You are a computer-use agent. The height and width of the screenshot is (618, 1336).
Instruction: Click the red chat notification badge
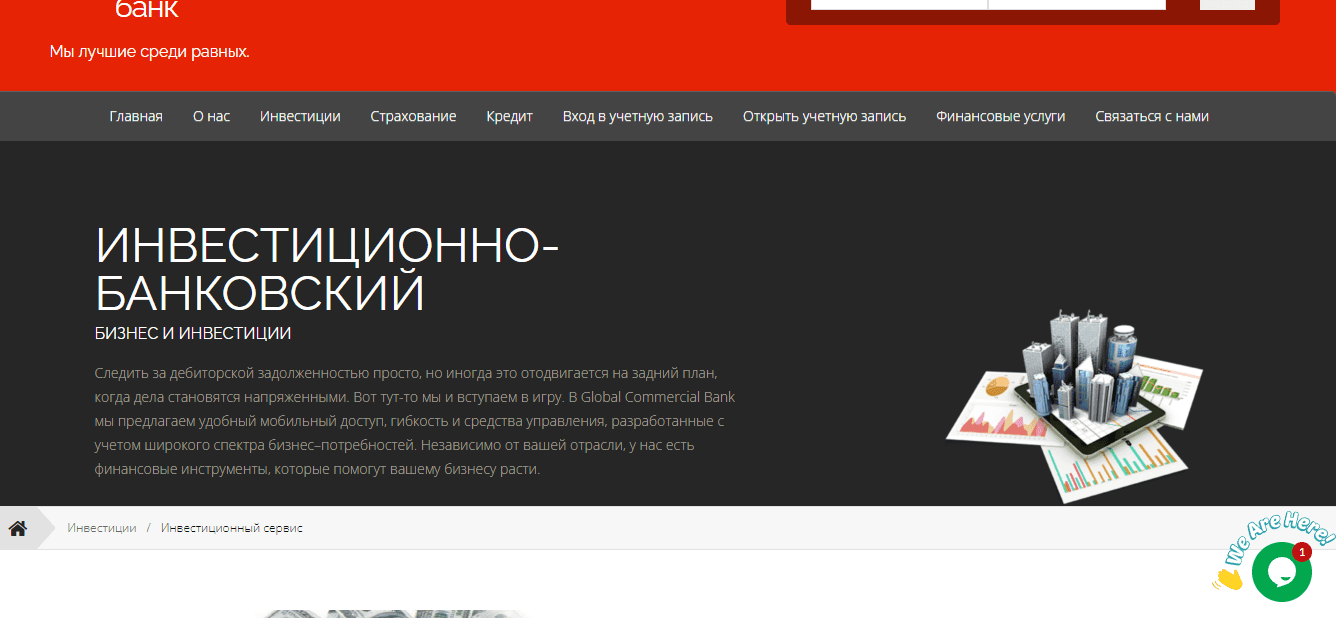point(1301,552)
